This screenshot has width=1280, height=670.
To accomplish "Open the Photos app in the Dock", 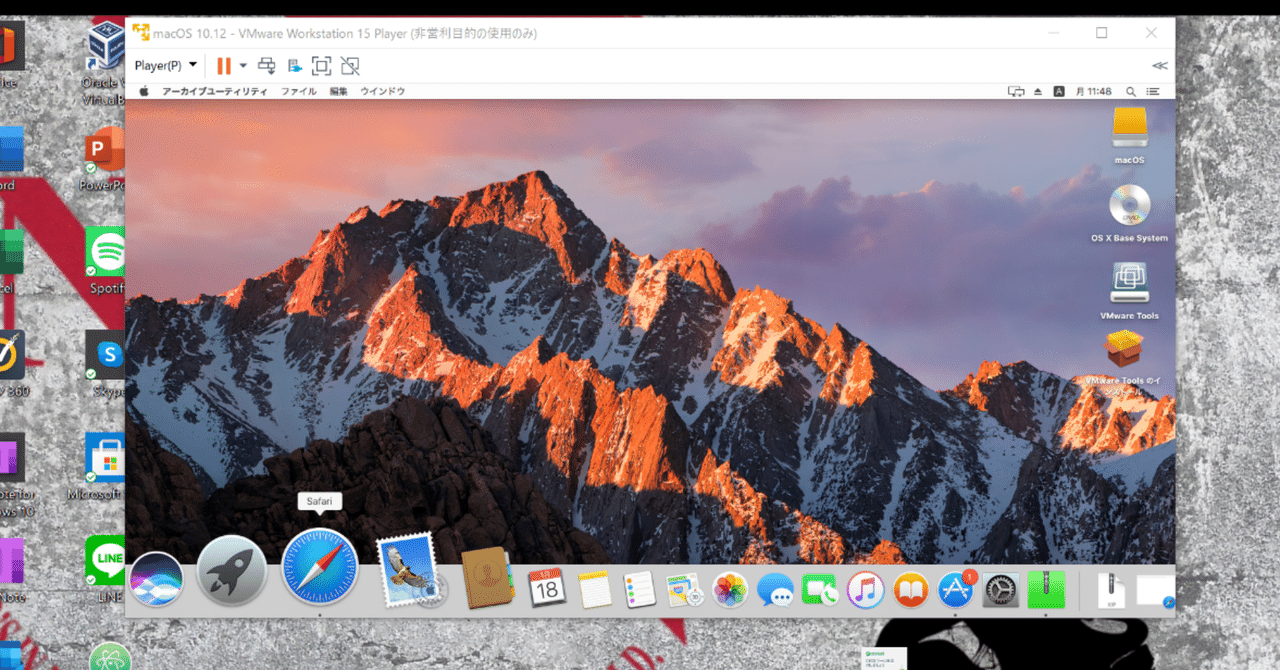I will tap(730, 590).
